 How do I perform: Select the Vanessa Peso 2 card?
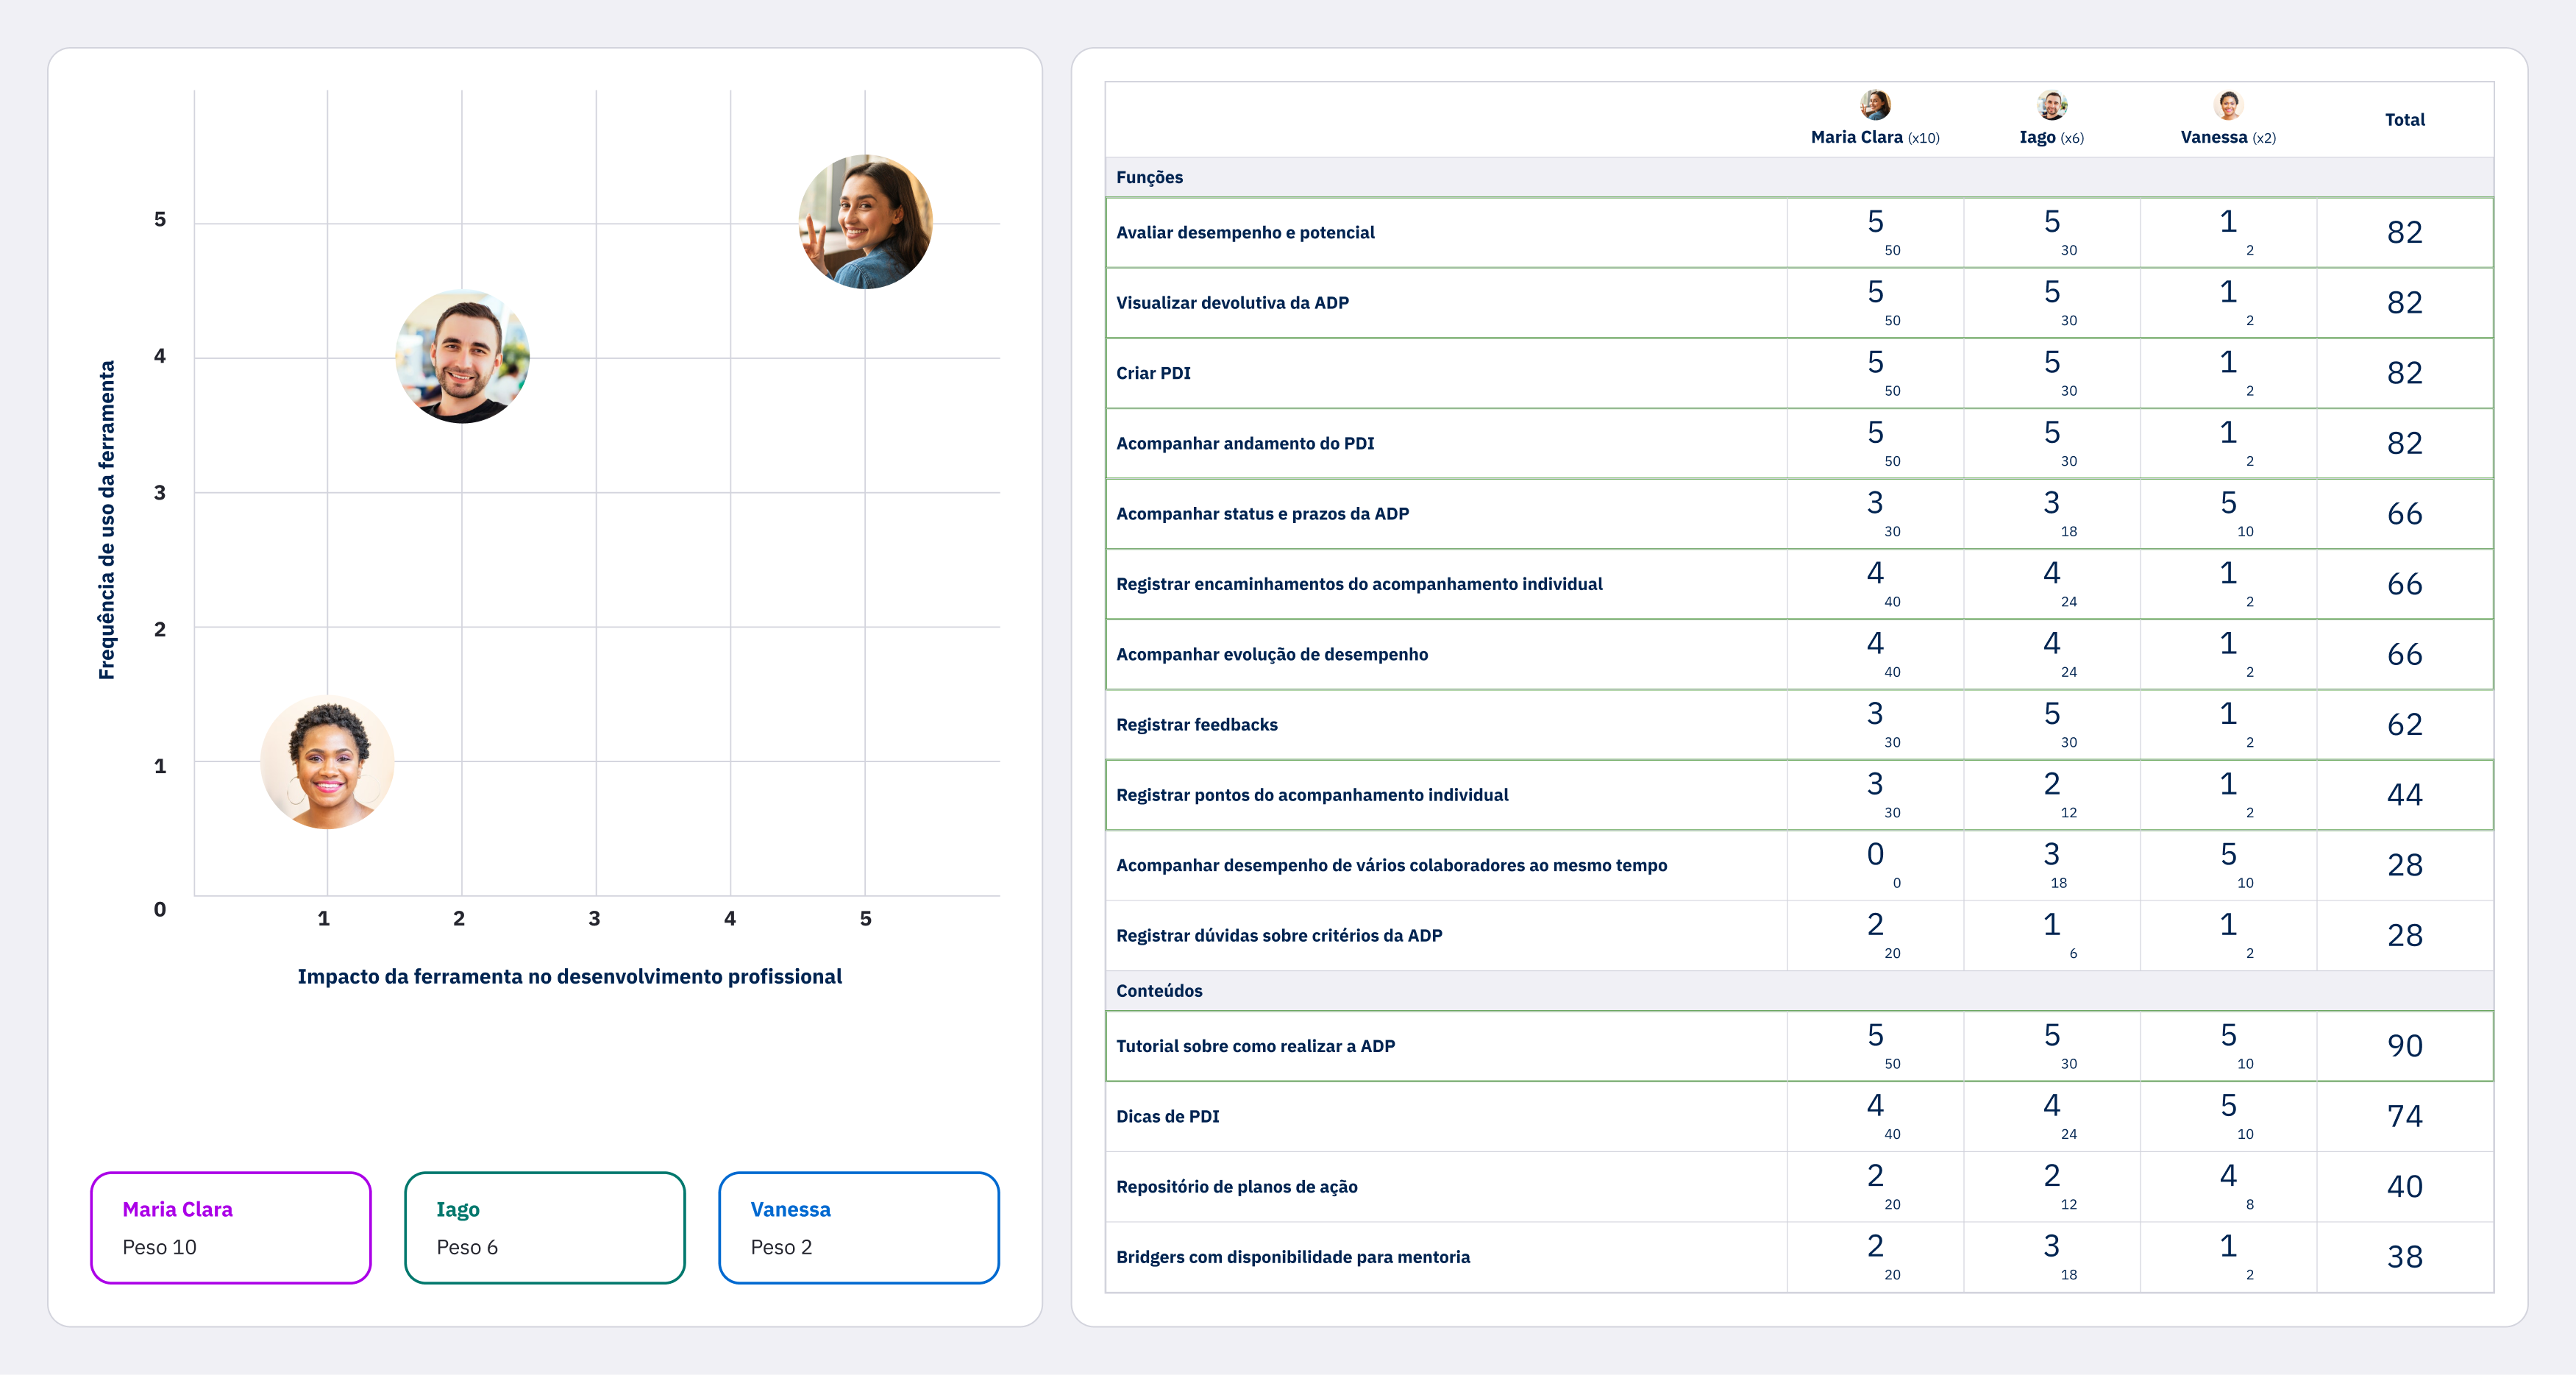pyautogui.click(x=859, y=1227)
